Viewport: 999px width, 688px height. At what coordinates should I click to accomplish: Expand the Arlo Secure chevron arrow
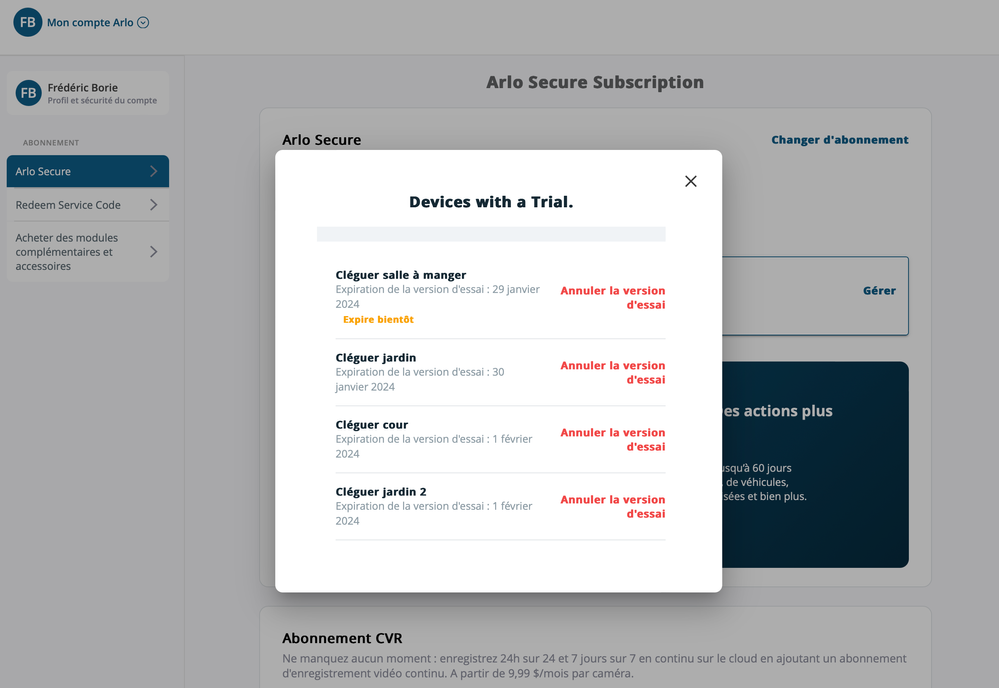tap(154, 171)
